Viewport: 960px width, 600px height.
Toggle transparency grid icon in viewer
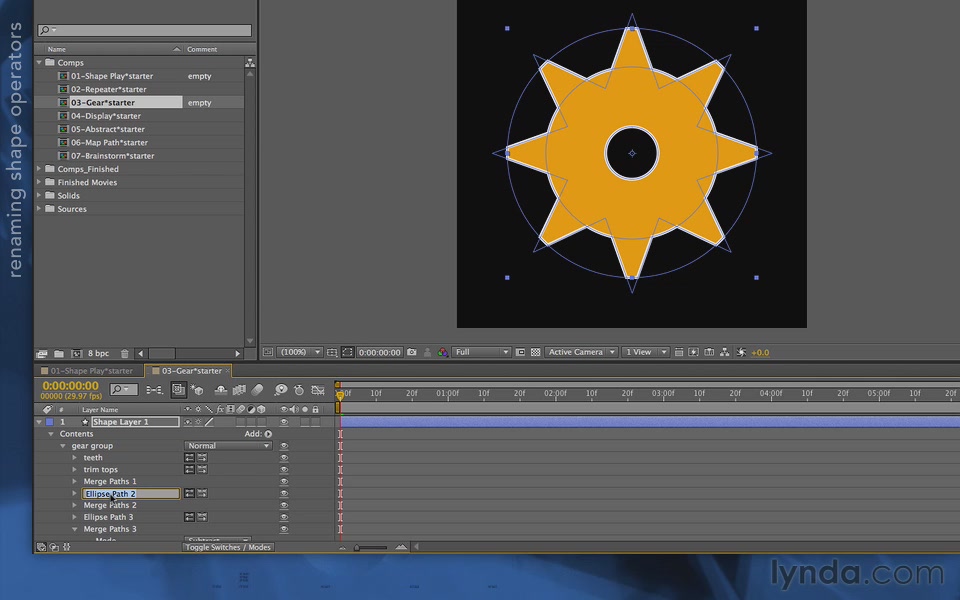click(x=536, y=352)
